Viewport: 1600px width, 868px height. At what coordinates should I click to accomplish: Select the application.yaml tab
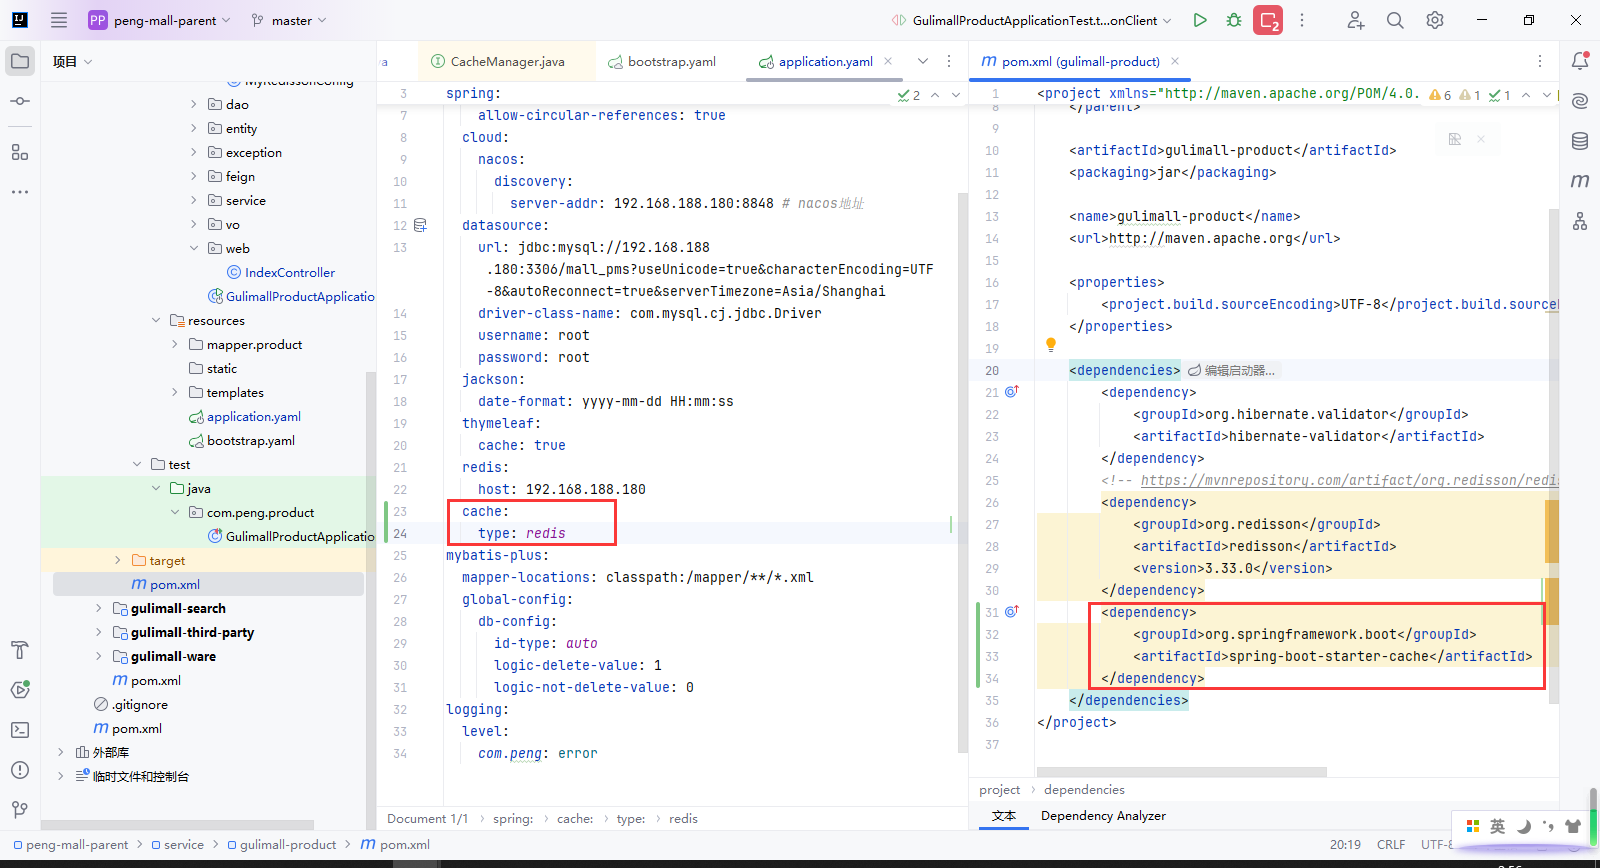826,61
